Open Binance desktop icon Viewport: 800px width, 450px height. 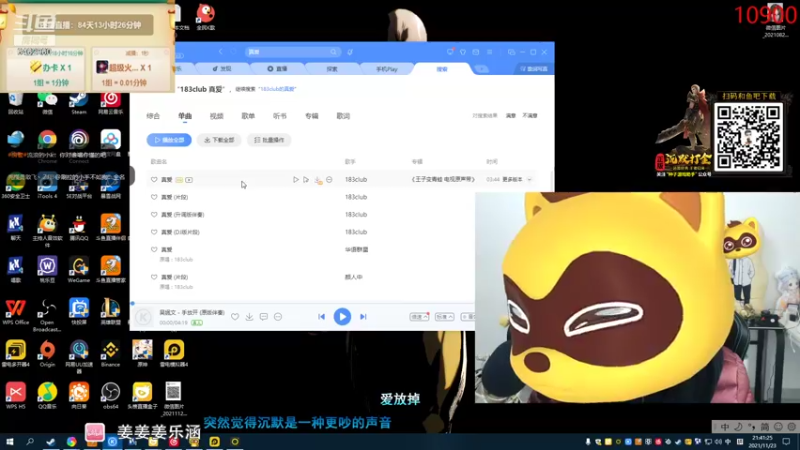(x=110, y=354)
